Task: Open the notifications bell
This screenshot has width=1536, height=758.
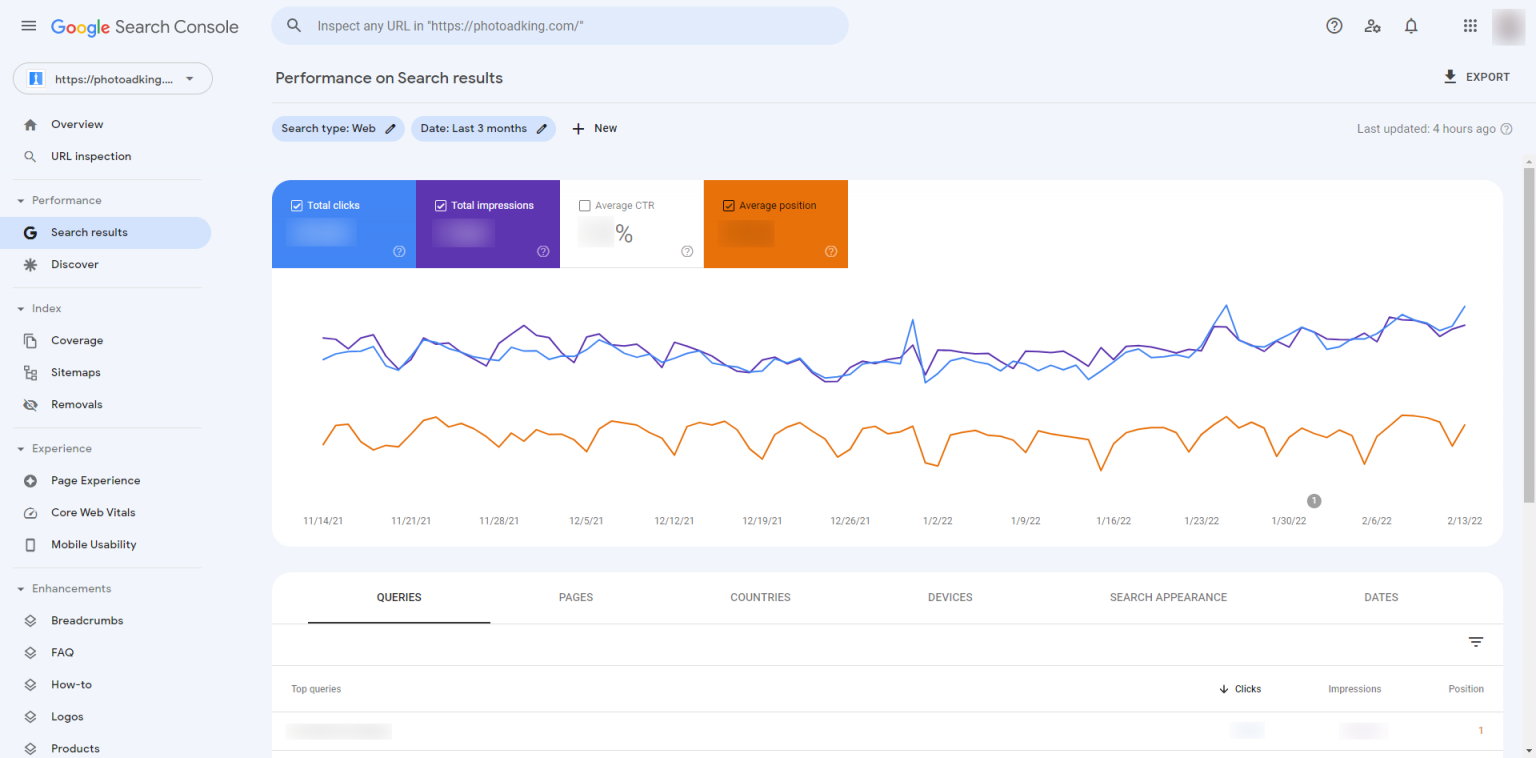Action: coord(1411,25)
